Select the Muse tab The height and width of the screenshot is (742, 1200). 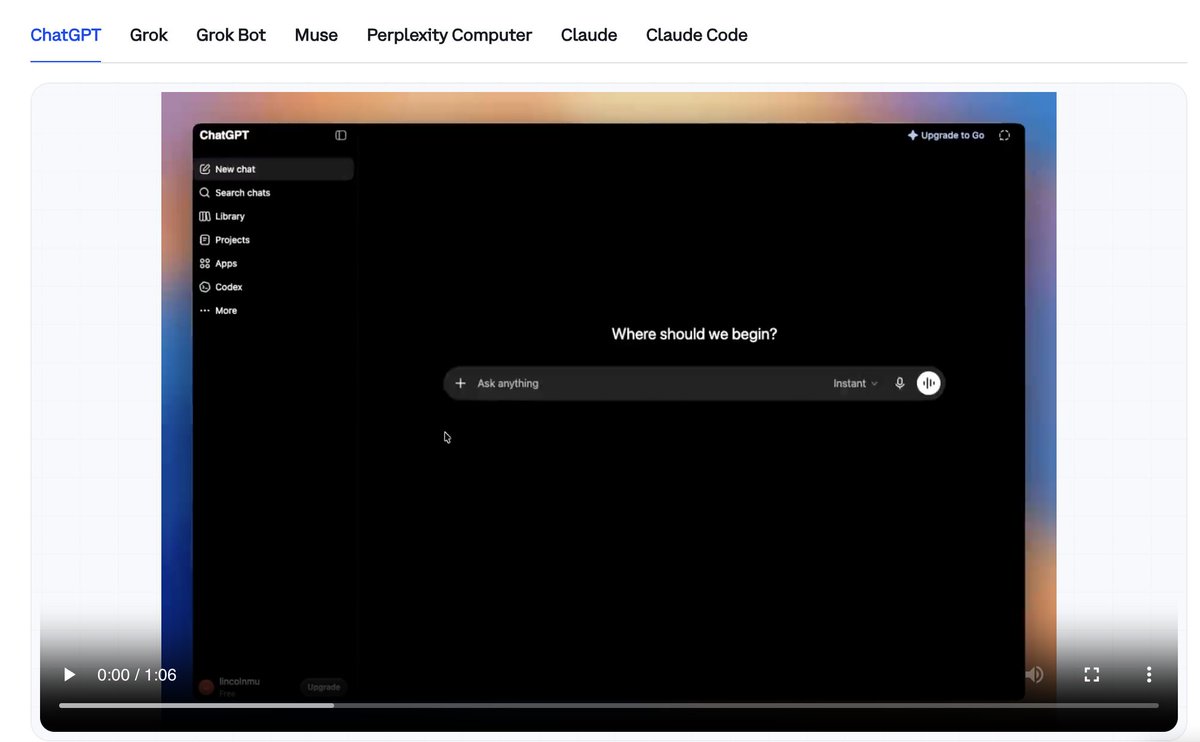[x=316, y=35]
